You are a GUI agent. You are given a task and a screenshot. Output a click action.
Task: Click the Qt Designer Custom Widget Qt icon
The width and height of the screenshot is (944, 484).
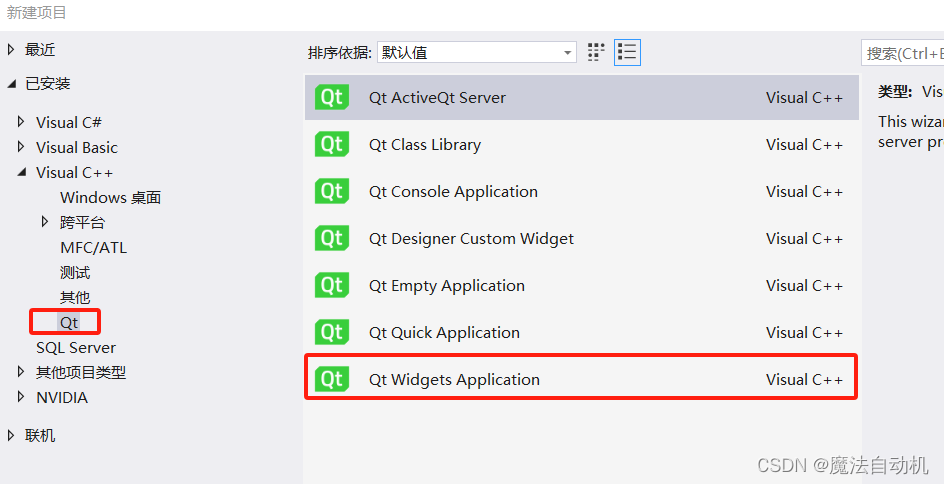click(x=332, y=238)
